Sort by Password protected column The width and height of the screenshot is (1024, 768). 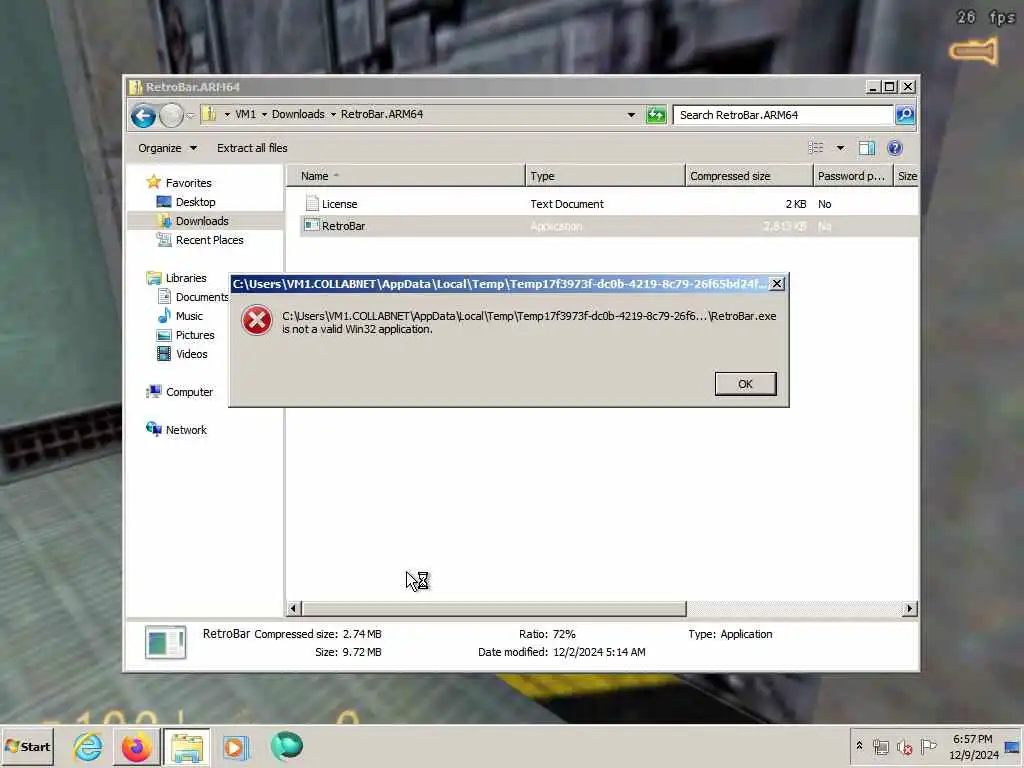coord(853,176)
